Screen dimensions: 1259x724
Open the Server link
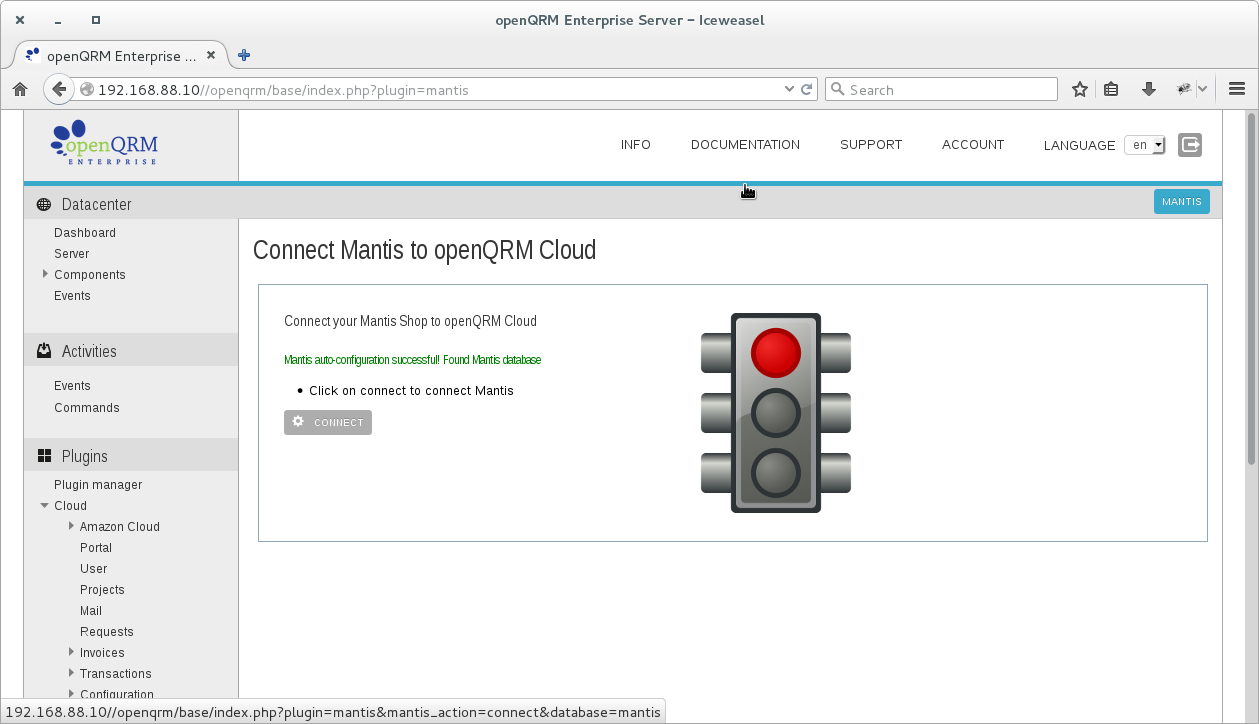pos(72,254)
